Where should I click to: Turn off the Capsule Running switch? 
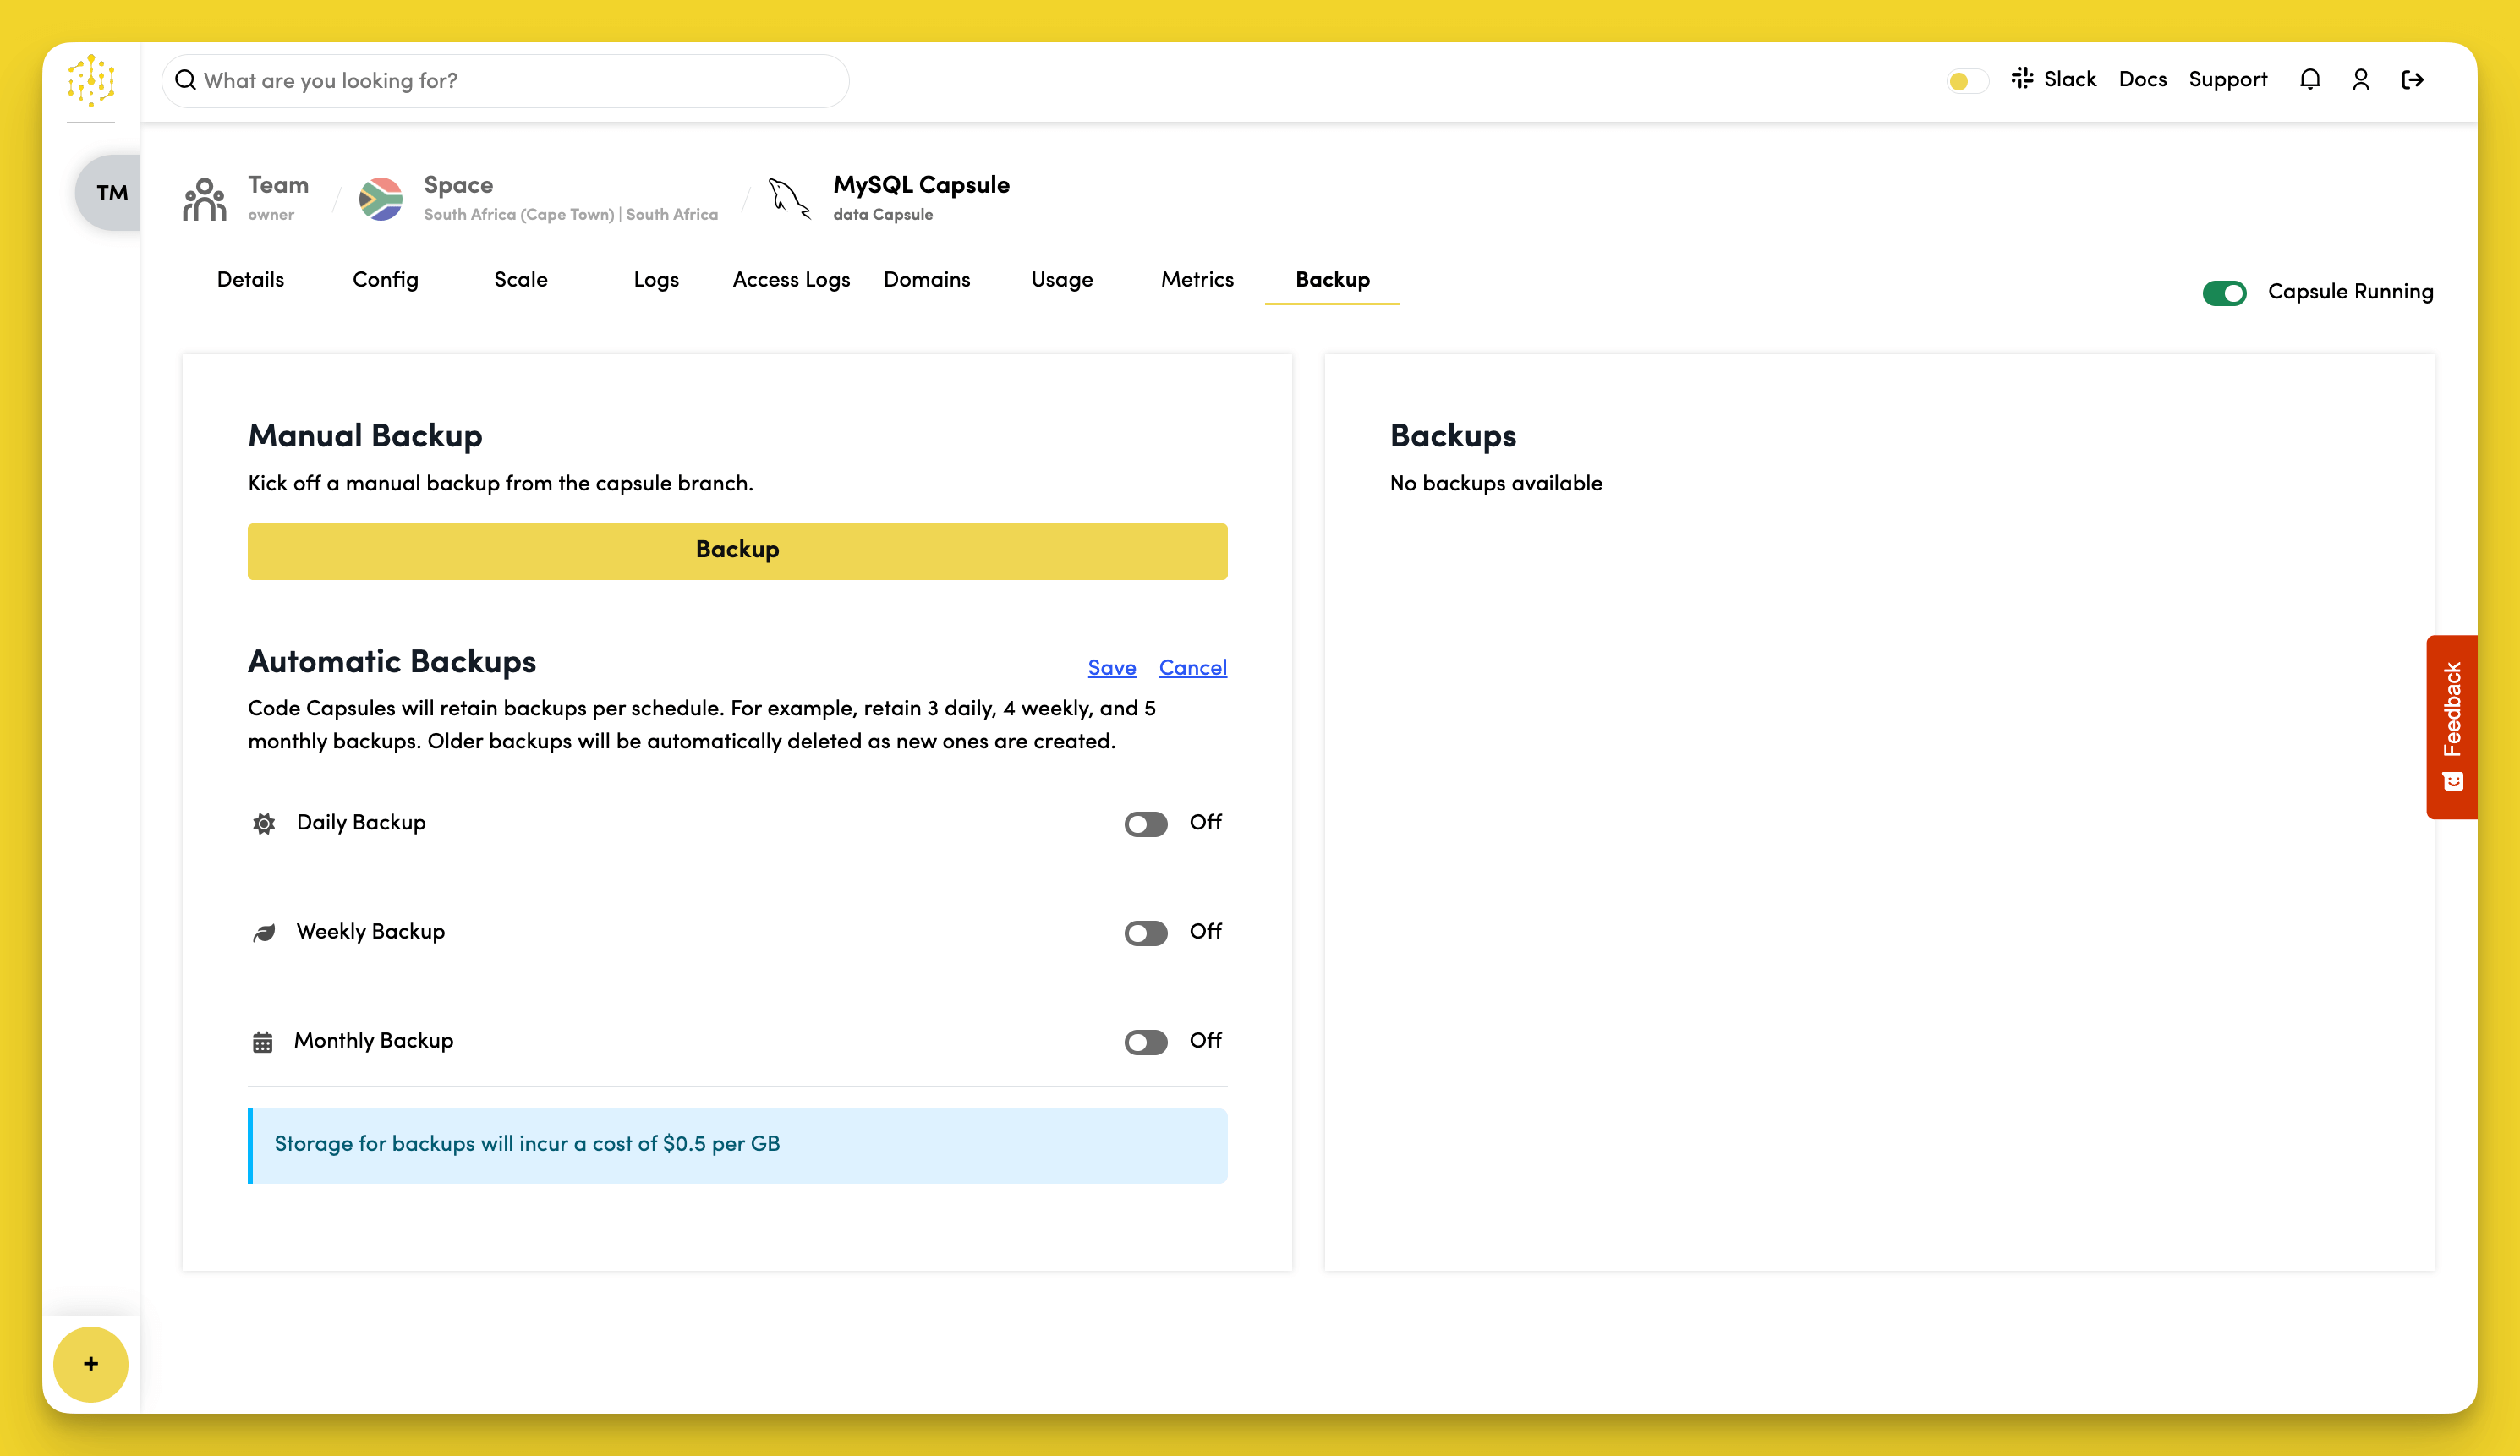pyautogui.click(x=2224, y=293)
